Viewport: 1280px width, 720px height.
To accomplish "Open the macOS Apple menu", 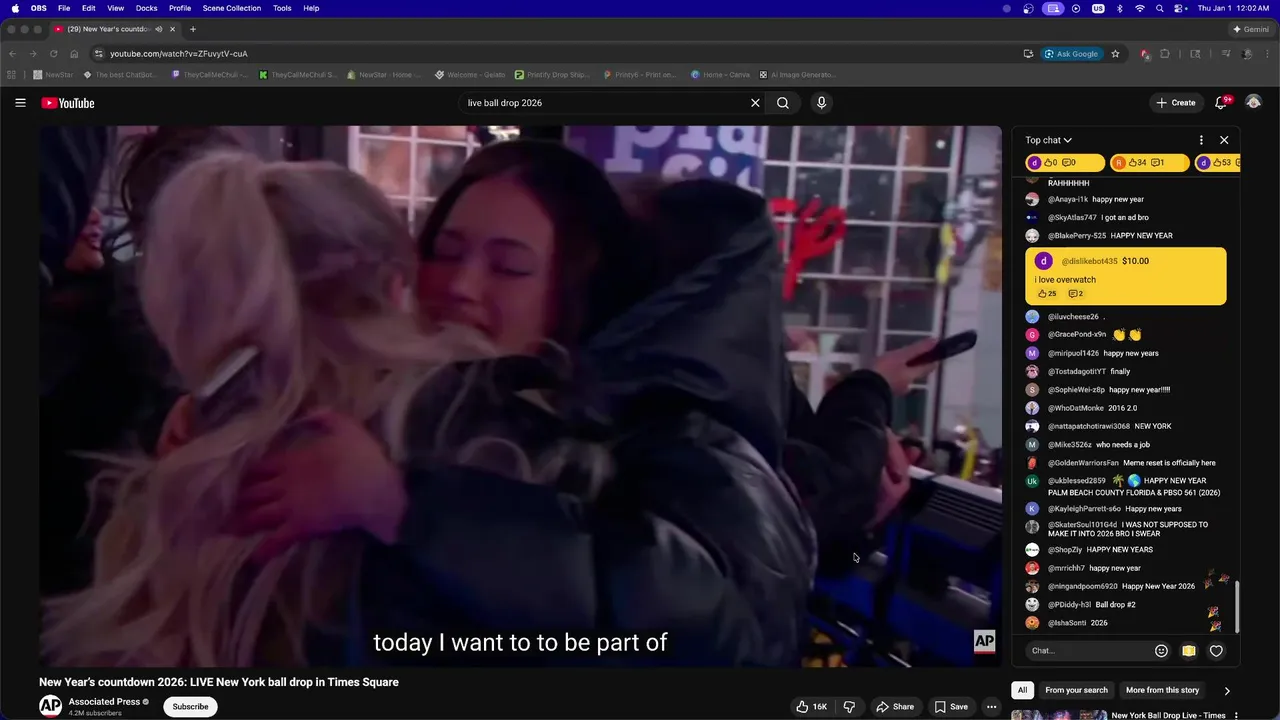I will [15, 8].
